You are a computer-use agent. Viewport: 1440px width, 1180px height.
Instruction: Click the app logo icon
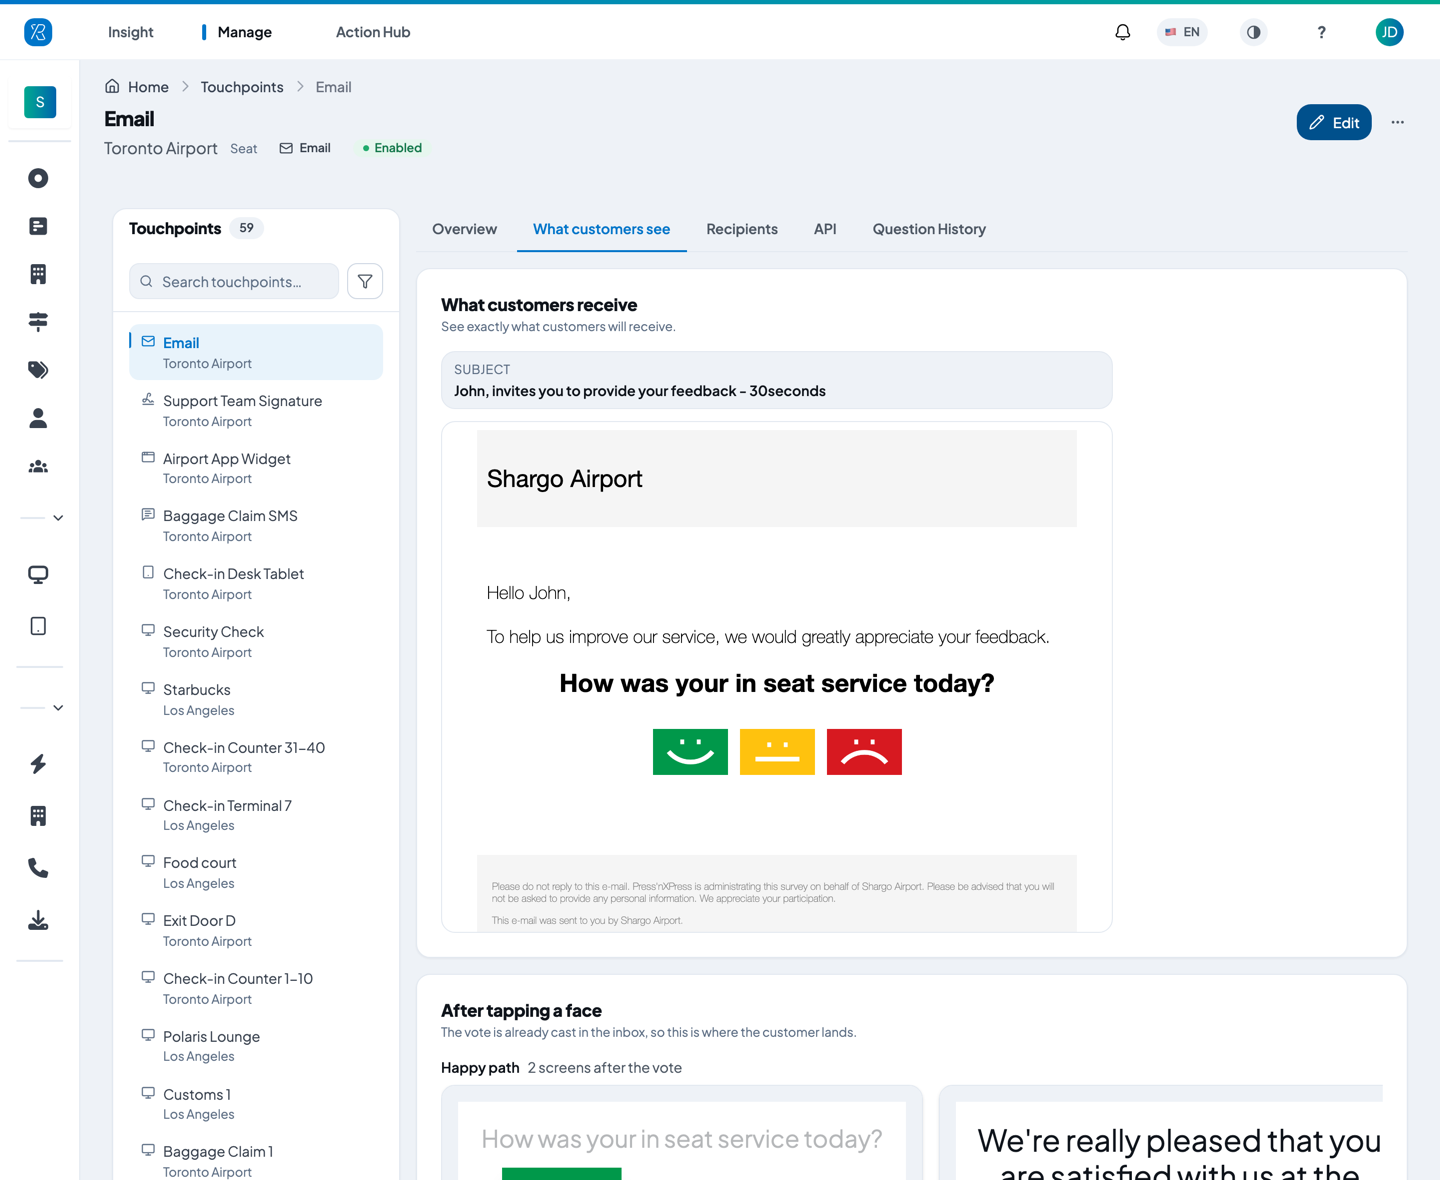tap(38, 32)
